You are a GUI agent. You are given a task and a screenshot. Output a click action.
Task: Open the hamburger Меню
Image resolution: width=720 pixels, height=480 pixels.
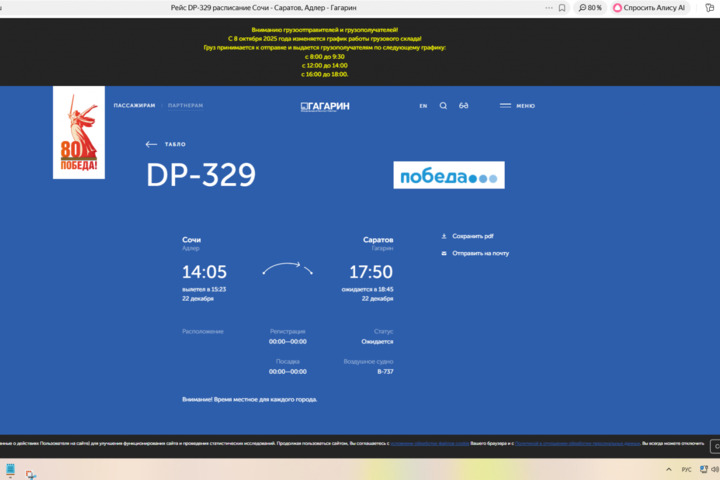click(517, 105)
